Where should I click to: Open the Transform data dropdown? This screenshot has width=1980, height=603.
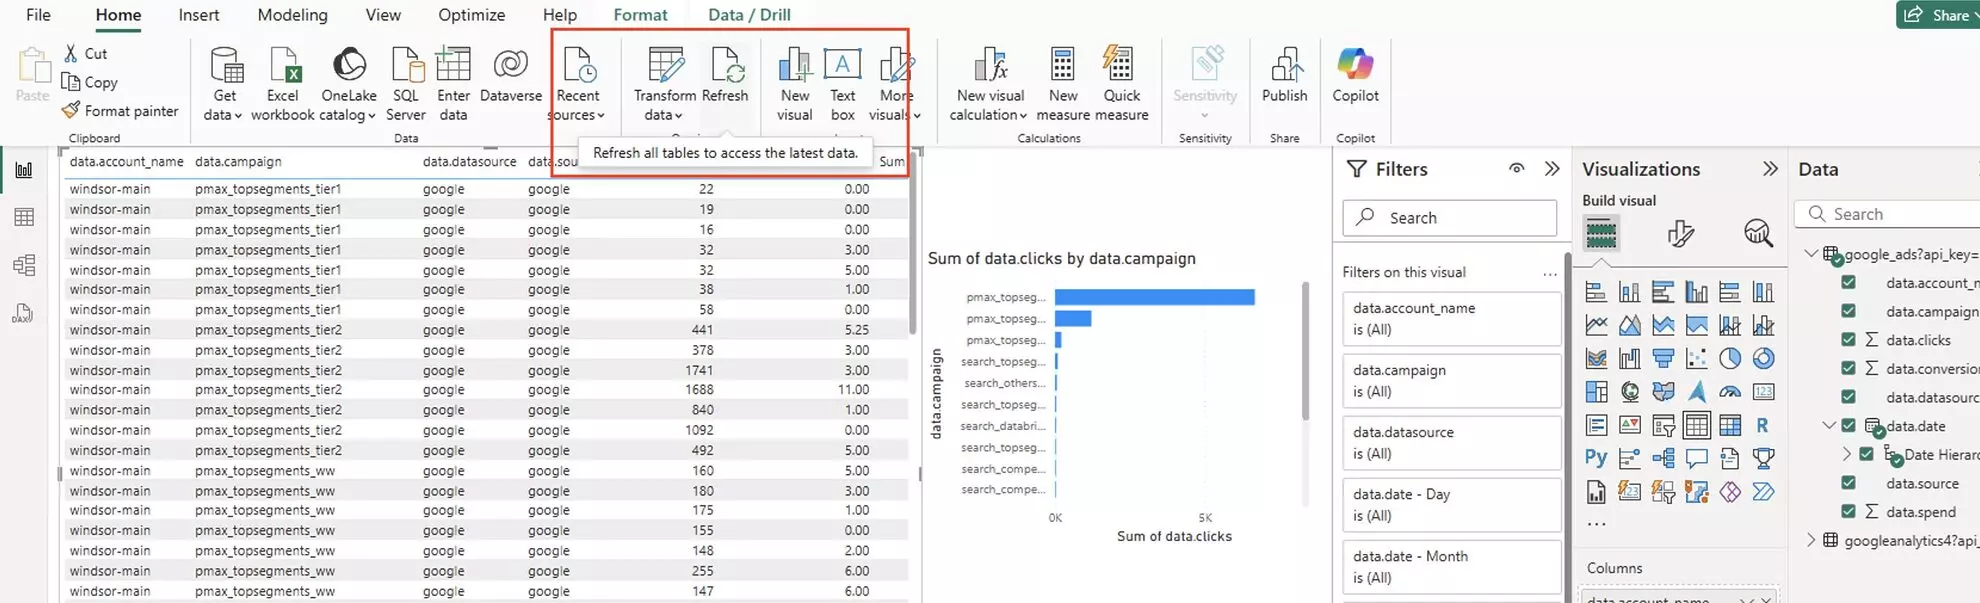(664, 84)
